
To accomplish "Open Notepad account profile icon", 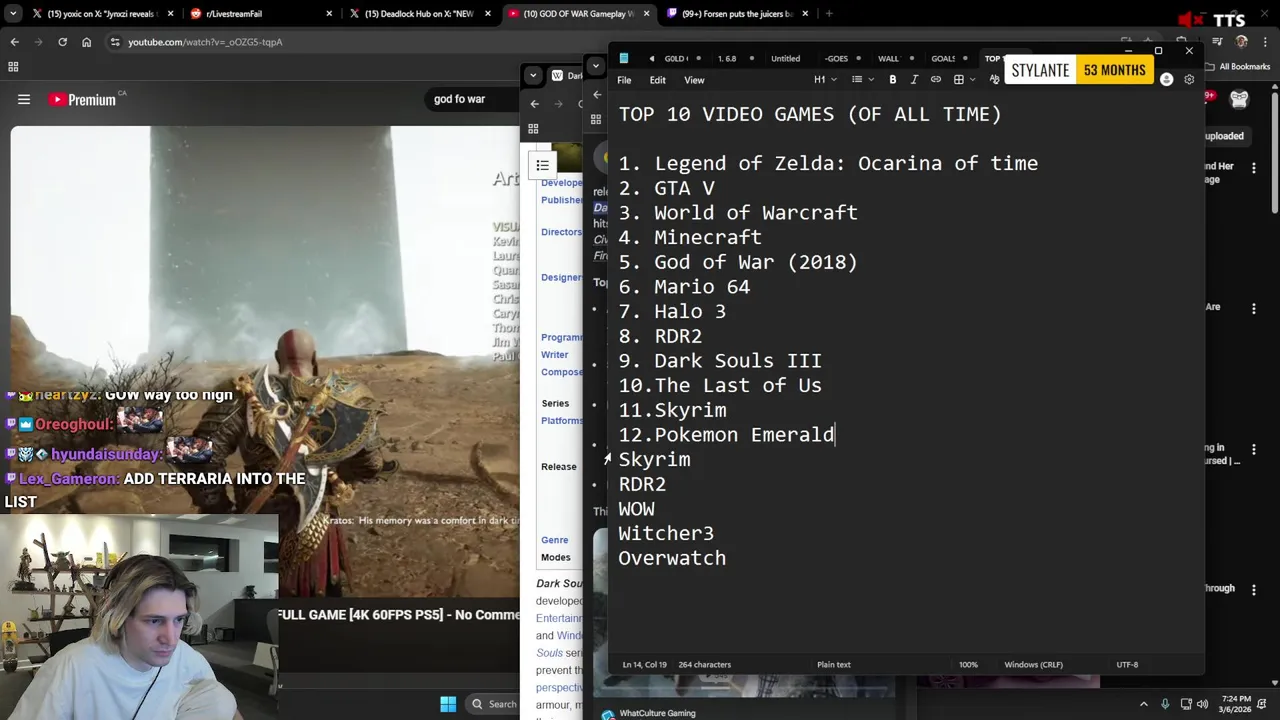I will click(1166, 80).
